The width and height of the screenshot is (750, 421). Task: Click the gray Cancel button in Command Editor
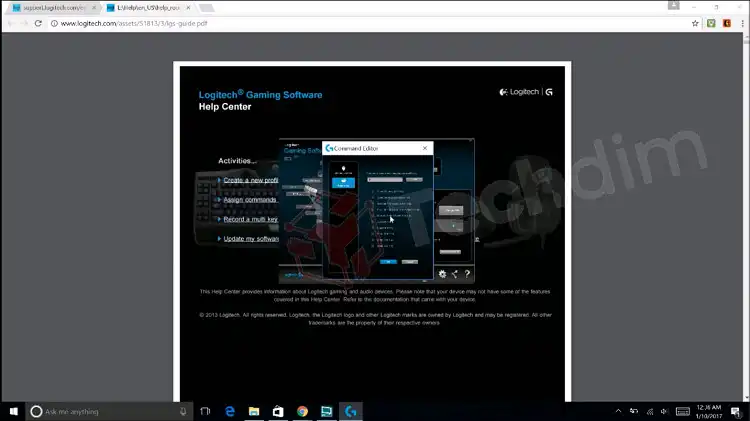(x=409, y=262)
